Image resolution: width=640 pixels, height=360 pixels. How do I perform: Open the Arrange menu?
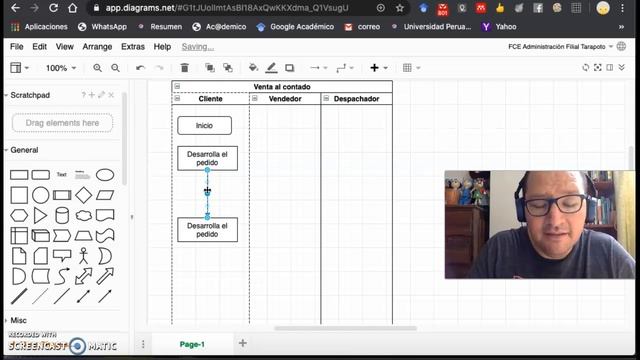click(97, 47)
